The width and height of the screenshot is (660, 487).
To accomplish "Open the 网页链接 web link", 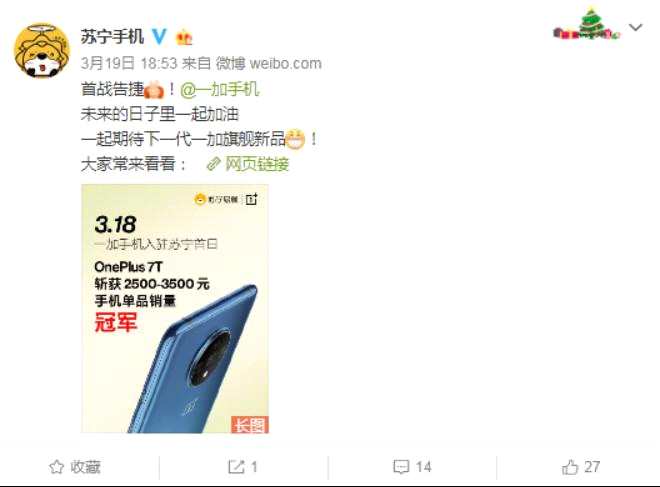I will (x=257, y=164).
